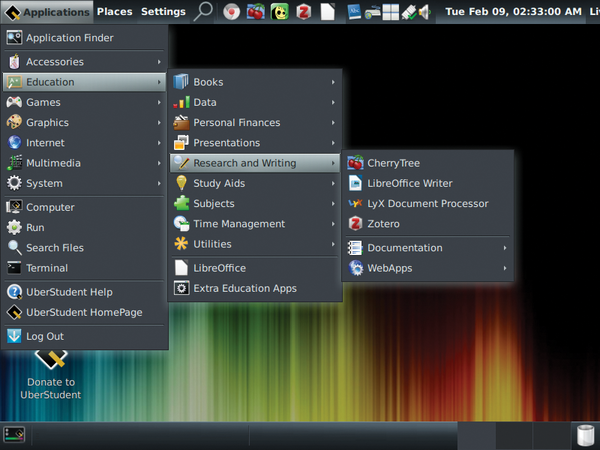Screen dimensions: 600x450
Task: Open the Places menu
Action: pyautogui.click(x=114, y=12)
